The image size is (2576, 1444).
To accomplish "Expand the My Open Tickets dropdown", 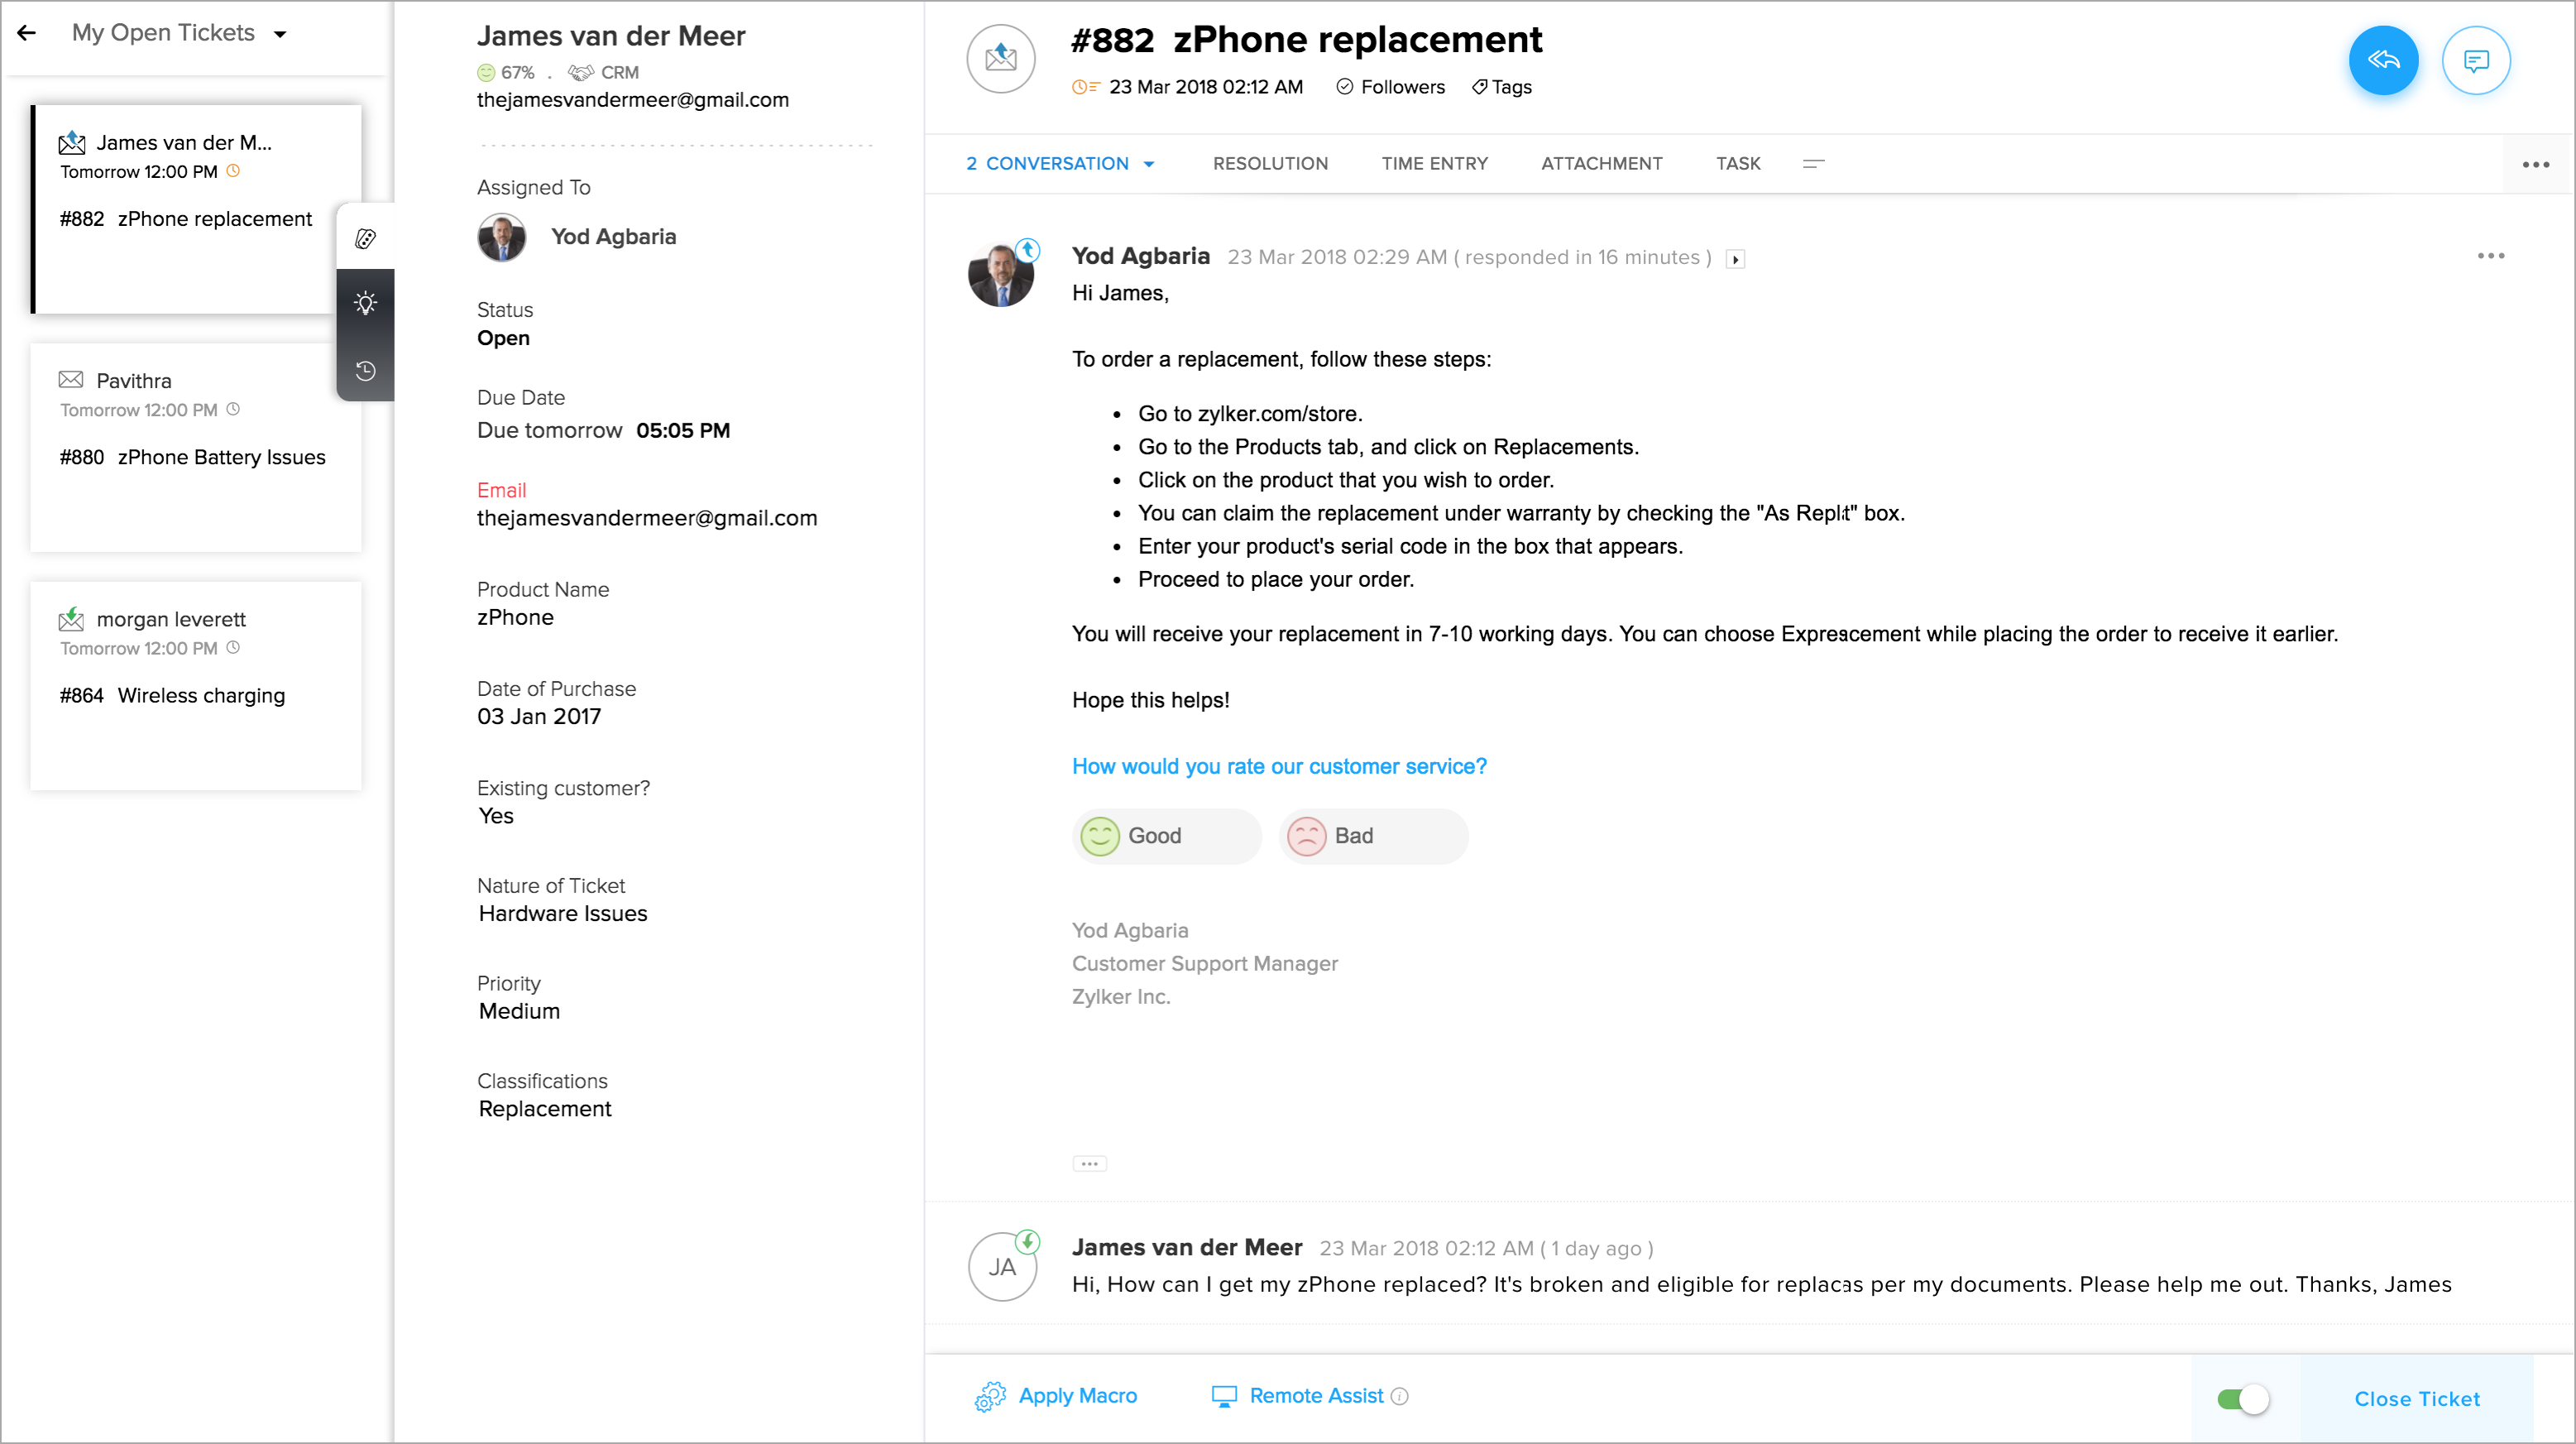I will [x=281, y=34].
